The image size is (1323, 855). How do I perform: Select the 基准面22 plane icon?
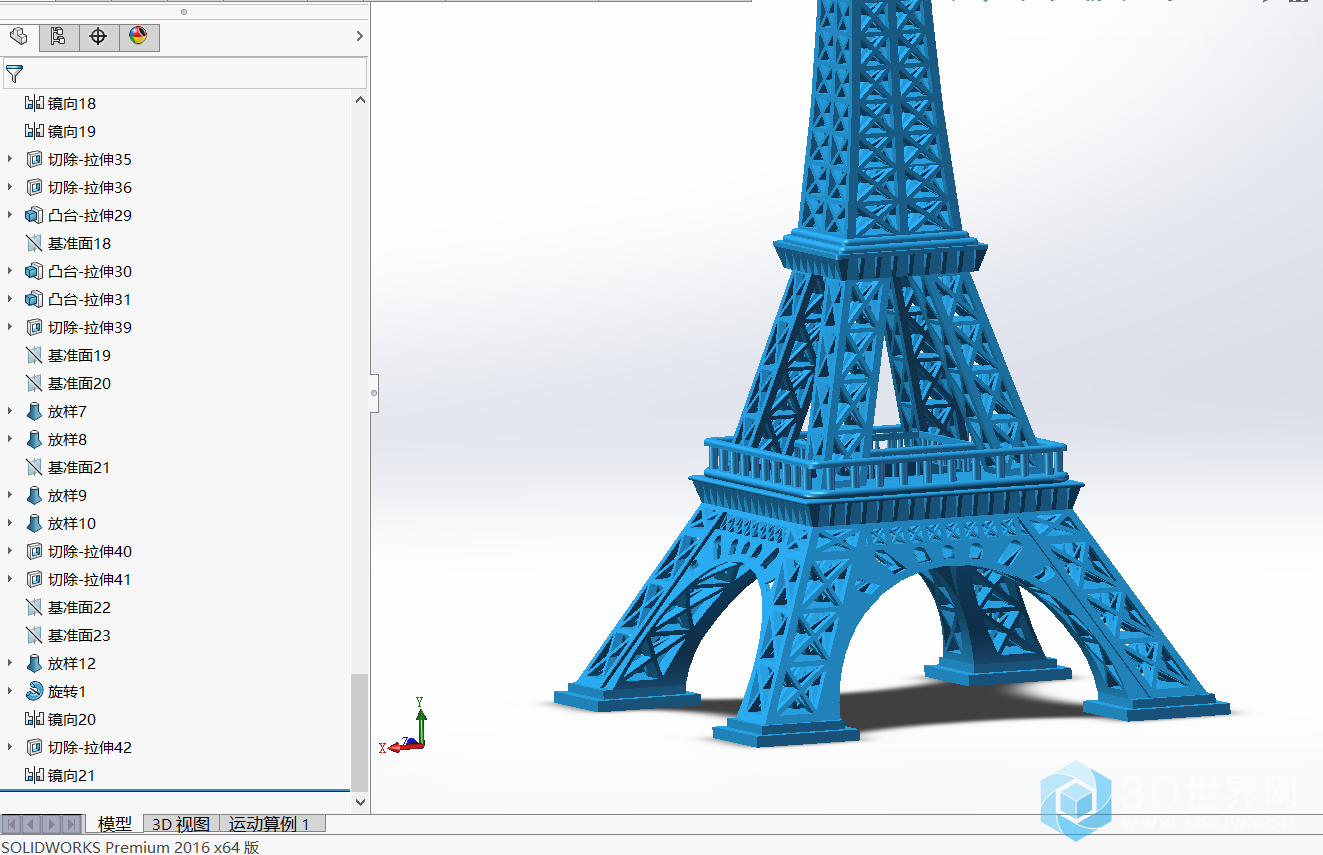point(35,607)
